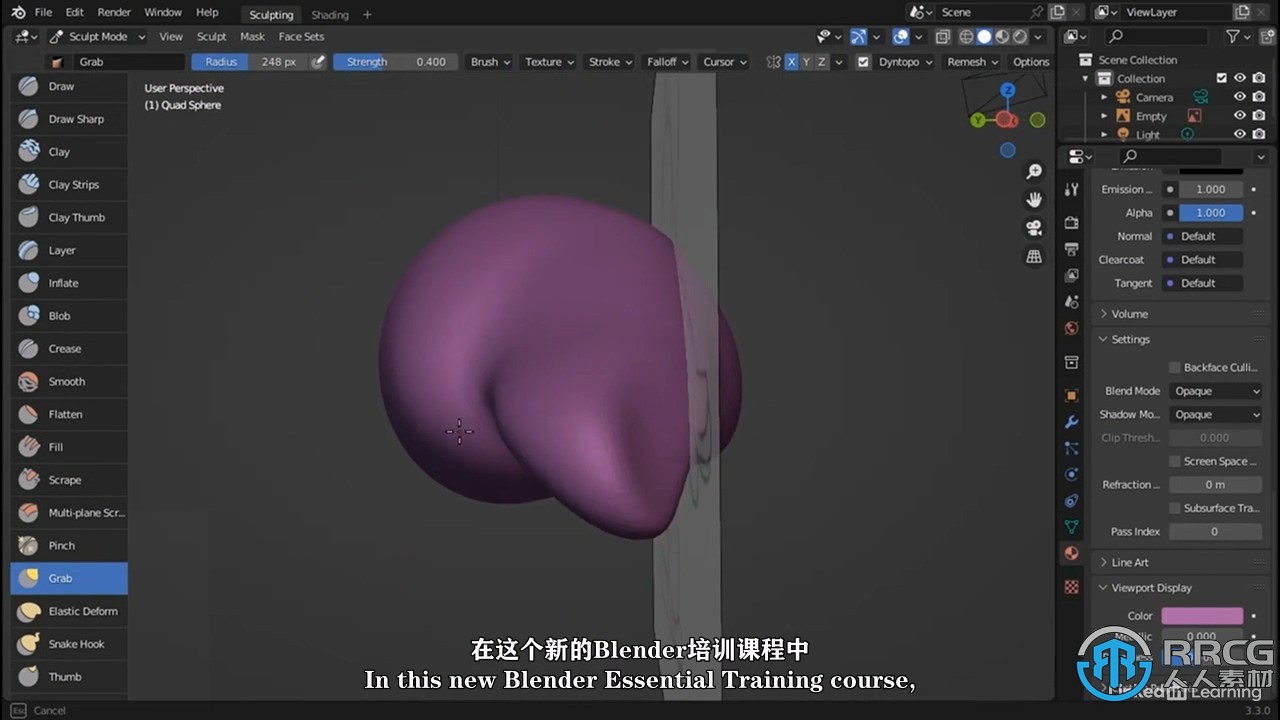
Task: Open the Texture dropdown
Action: 549,62
